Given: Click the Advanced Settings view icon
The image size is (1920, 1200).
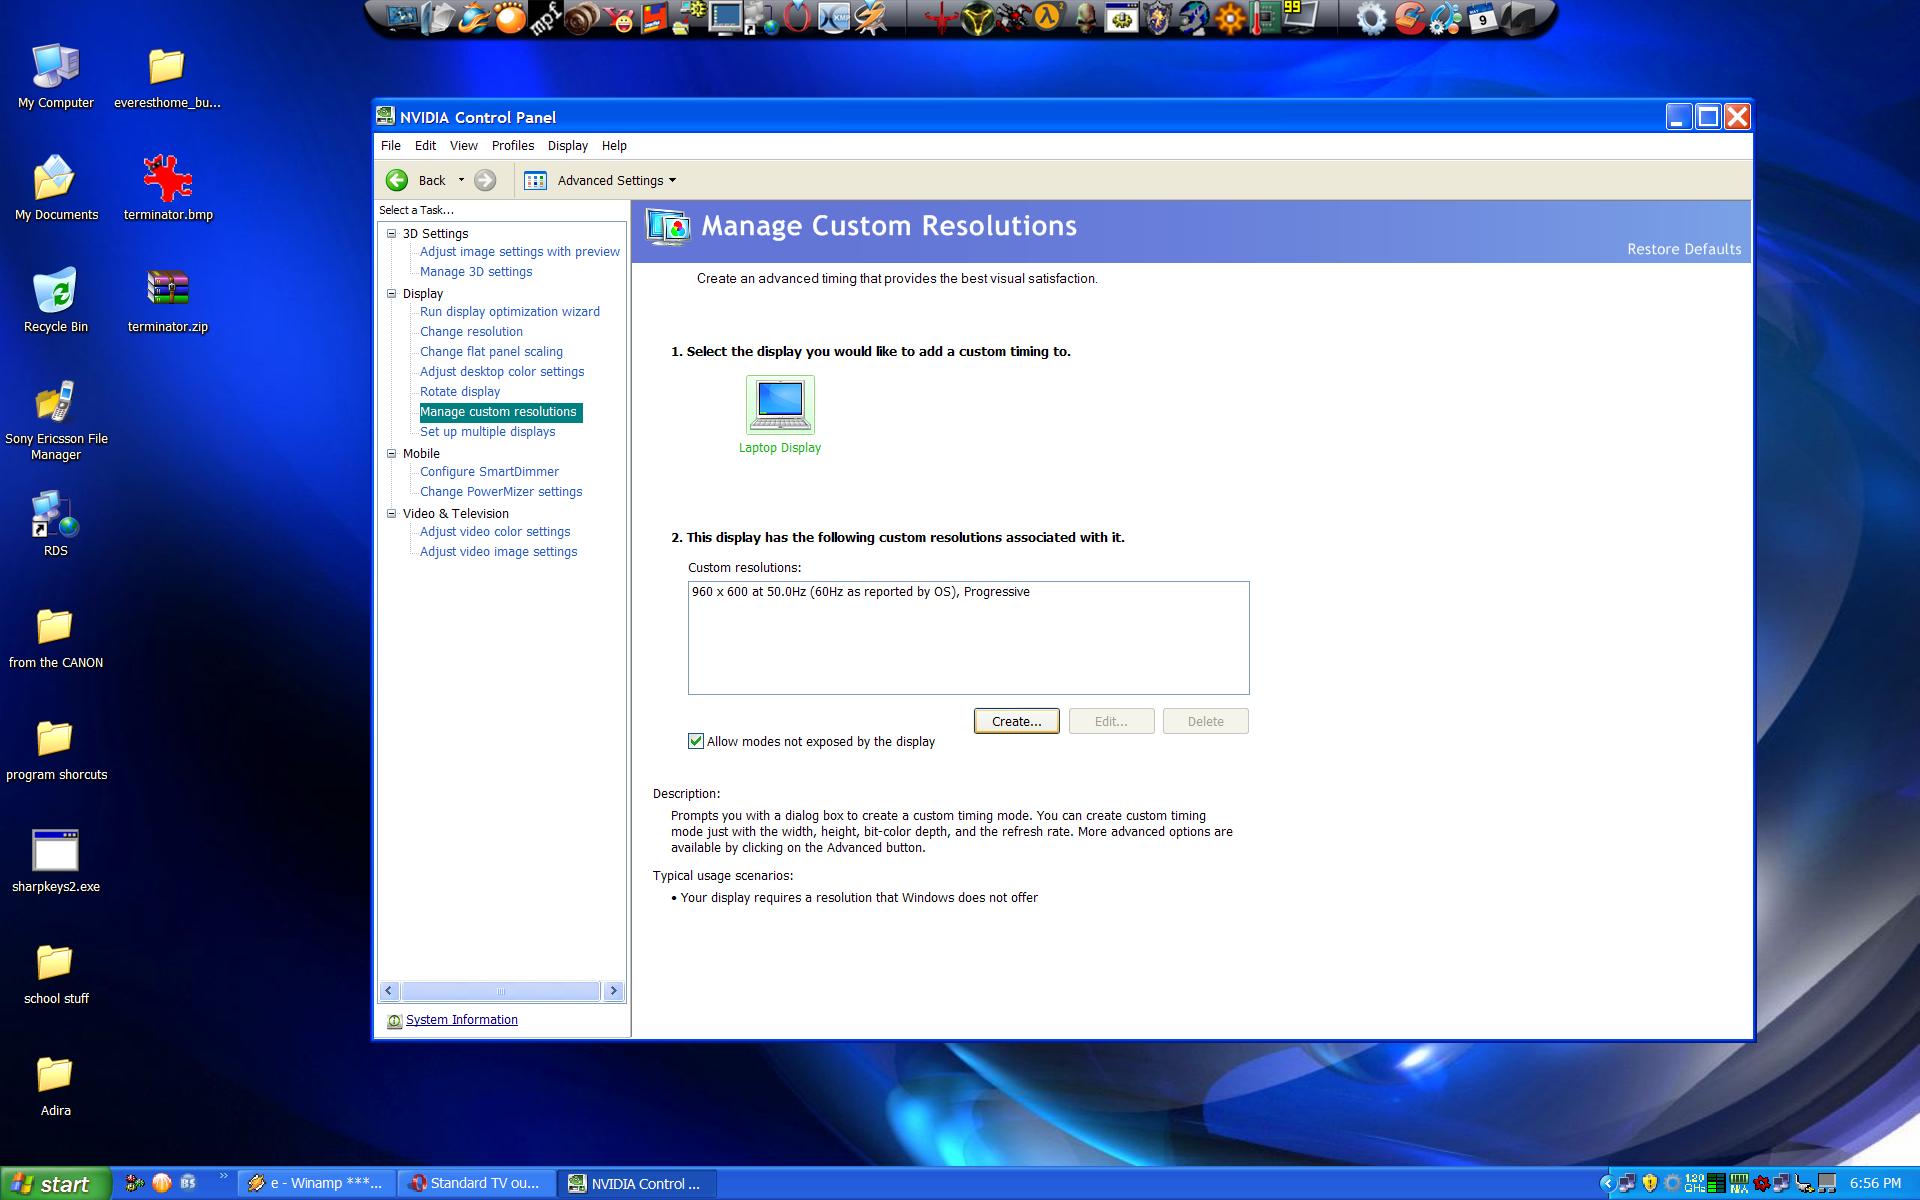Looking at the screenshot, I should point(536,180).
